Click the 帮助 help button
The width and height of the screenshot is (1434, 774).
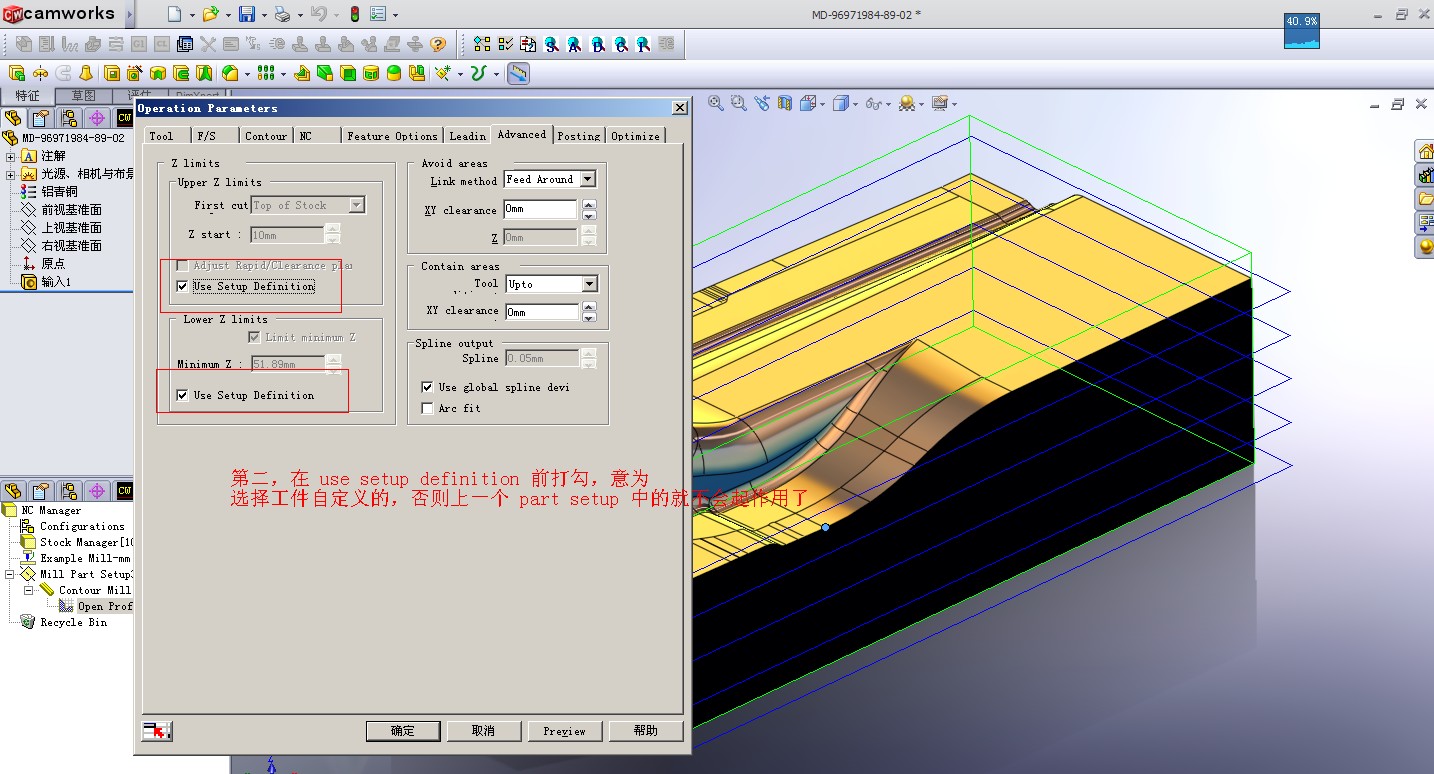click(646, 731)
